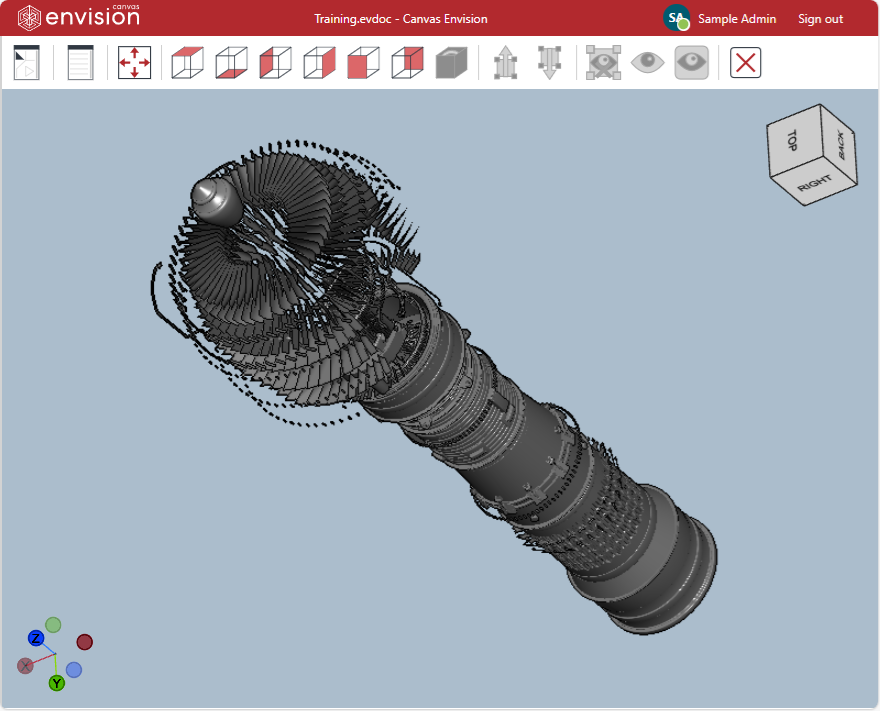
Task: Toggle the highlighted eye show-all icon
Action: pos(691,62)
